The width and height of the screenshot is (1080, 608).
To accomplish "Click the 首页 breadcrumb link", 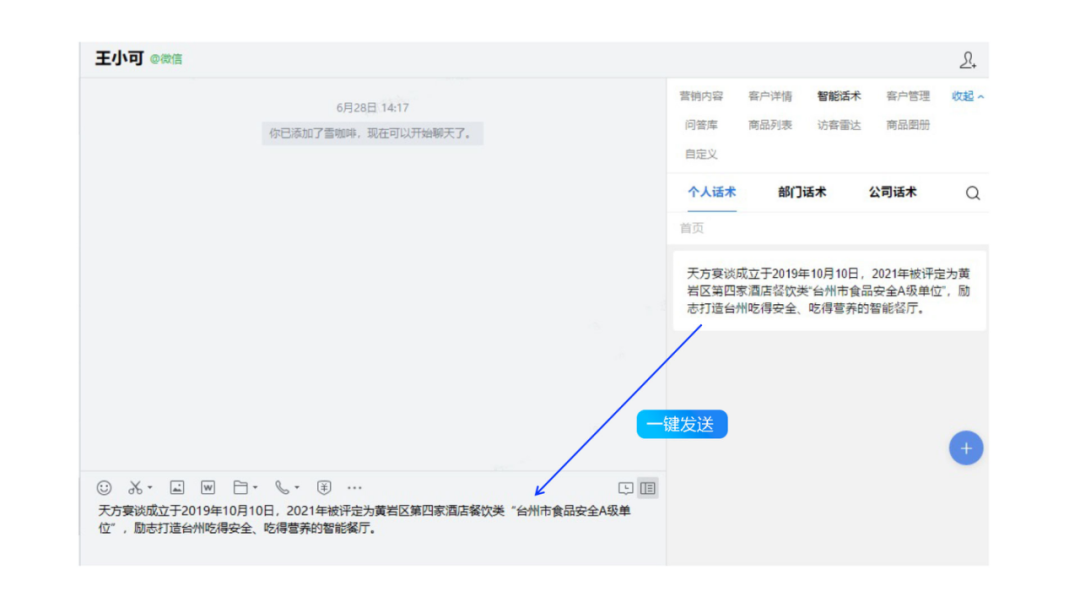I will tap(692, 229).
